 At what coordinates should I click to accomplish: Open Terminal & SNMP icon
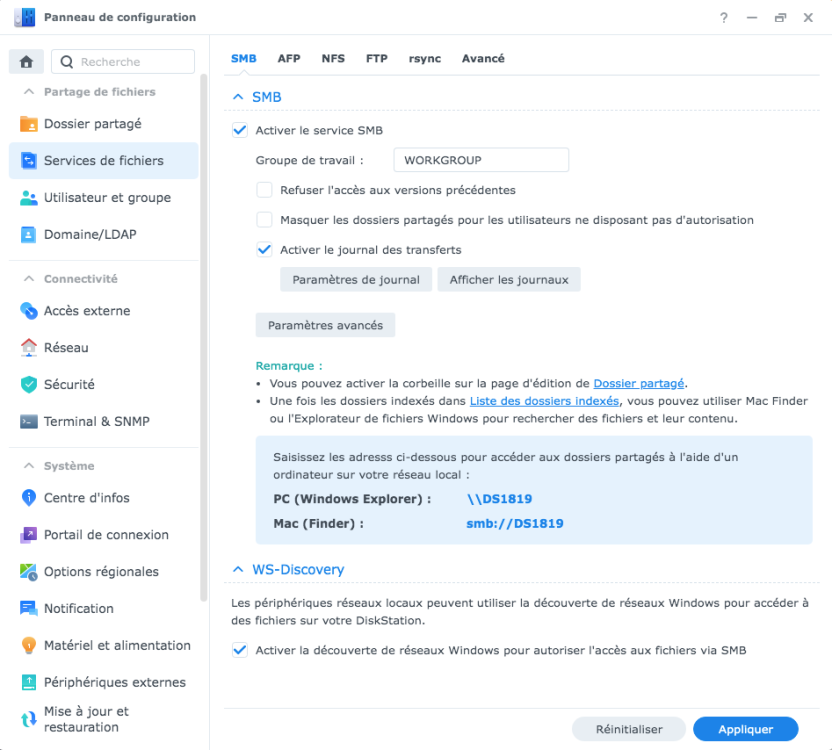[x=29, y=421]
